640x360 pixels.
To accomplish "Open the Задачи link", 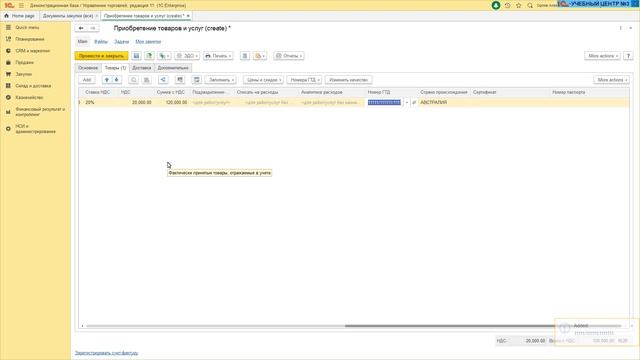I will (x=121, y=42).
